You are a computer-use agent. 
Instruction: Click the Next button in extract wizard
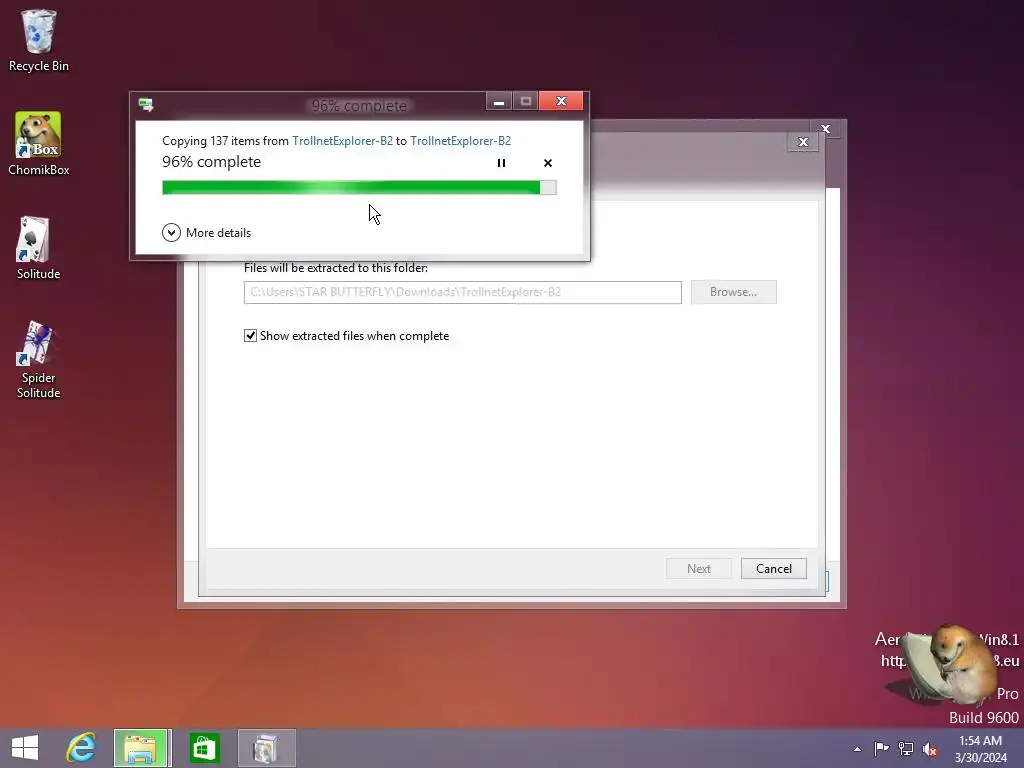699,569
